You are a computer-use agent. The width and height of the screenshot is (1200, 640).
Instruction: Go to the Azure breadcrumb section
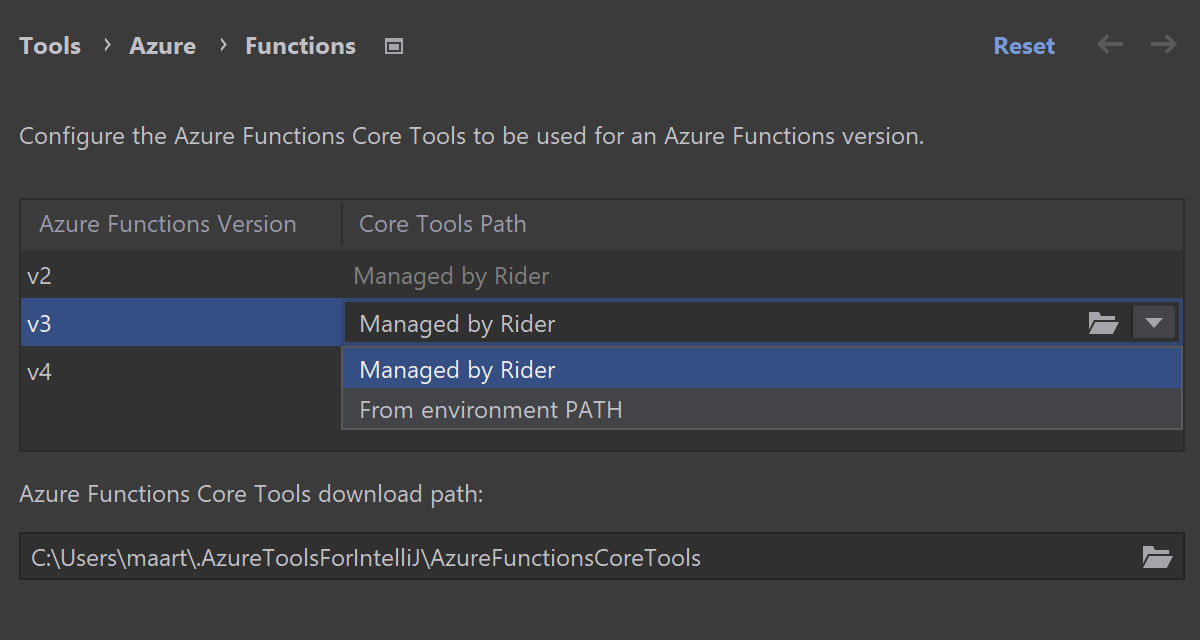[x=162, y=46]
